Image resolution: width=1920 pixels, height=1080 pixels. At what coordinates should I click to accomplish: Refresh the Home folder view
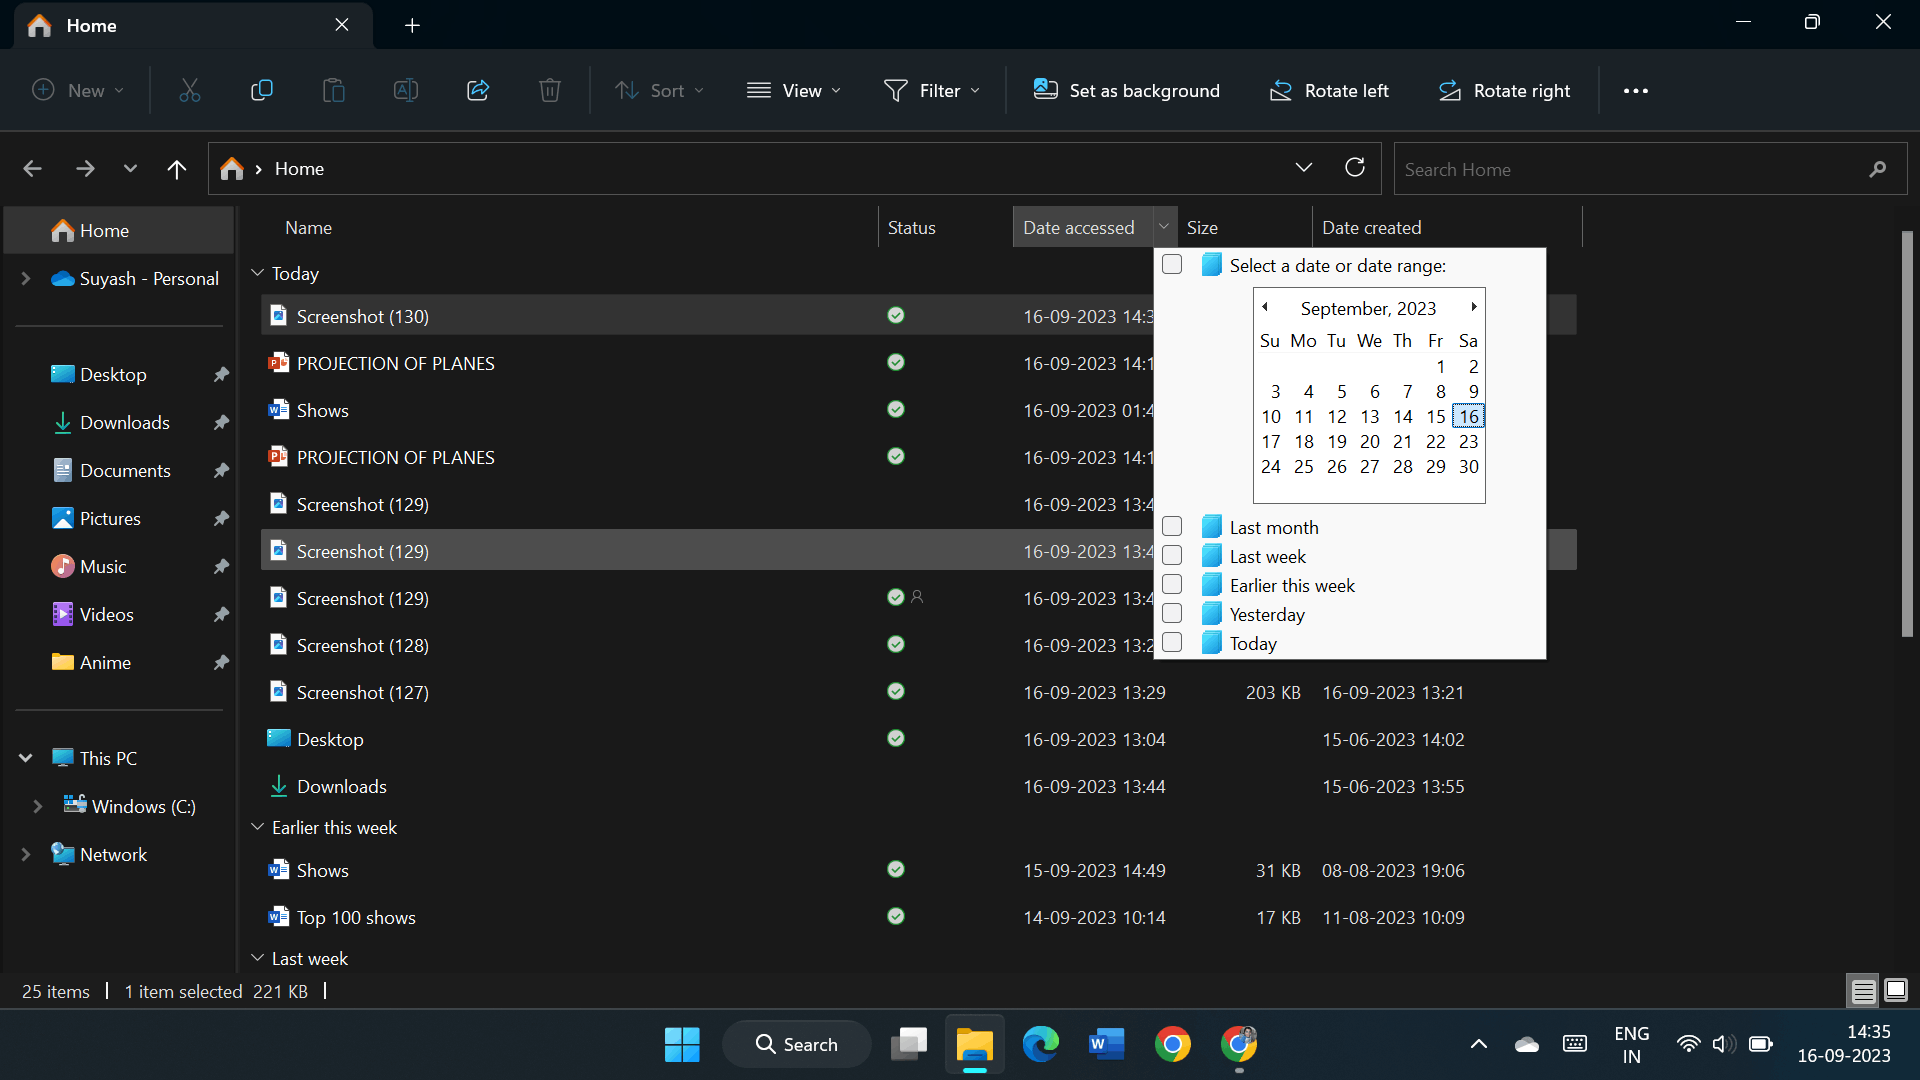point(1355,168)
